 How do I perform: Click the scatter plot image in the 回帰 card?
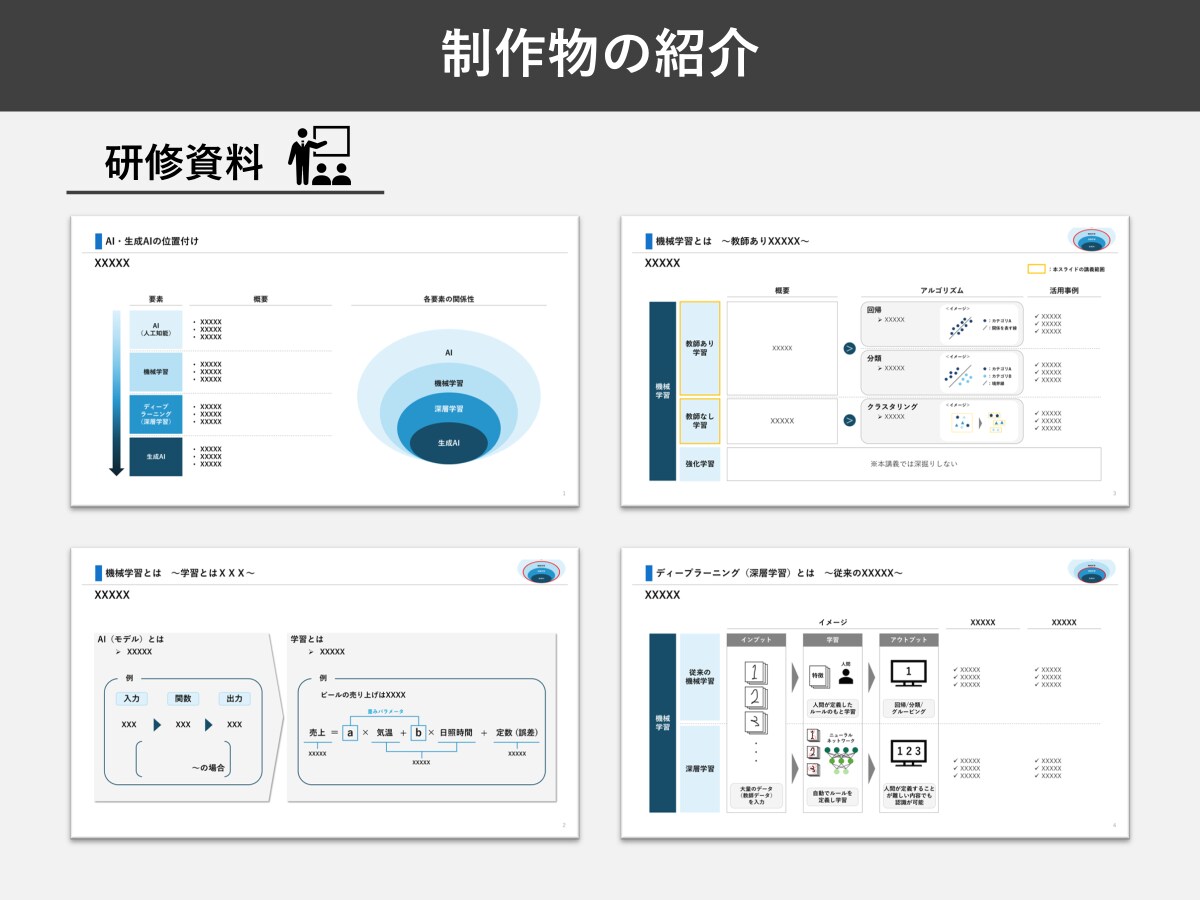tap(961, 327)
